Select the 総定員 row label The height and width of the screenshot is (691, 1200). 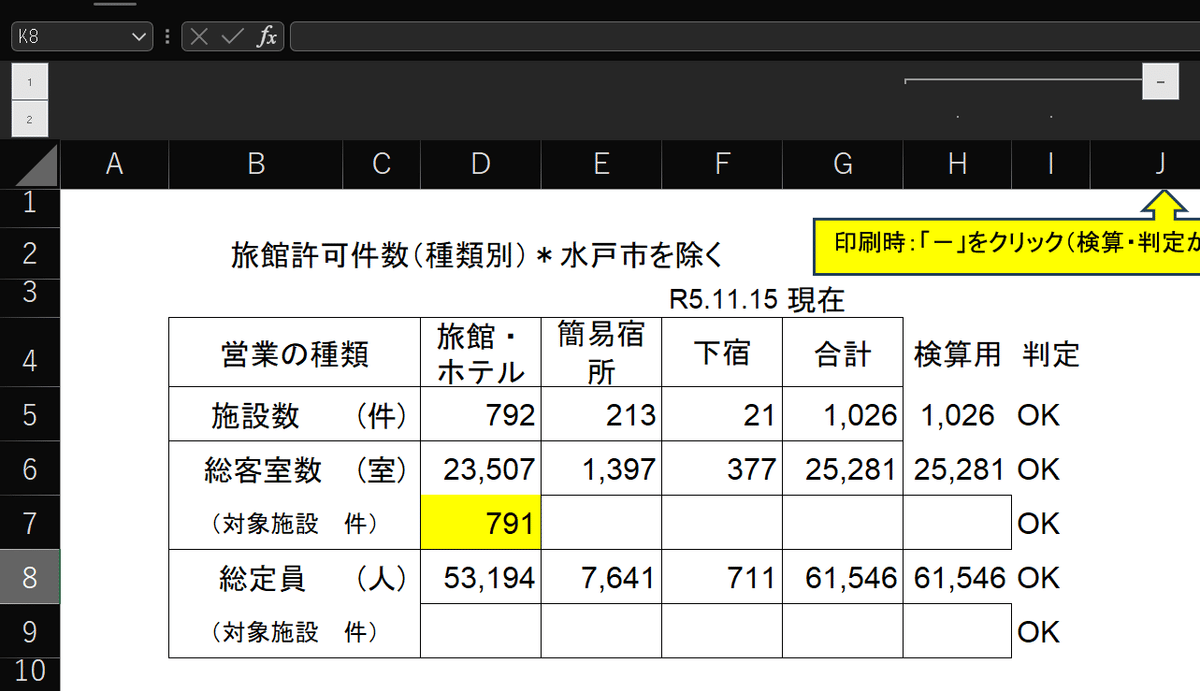tap(295, 576)
